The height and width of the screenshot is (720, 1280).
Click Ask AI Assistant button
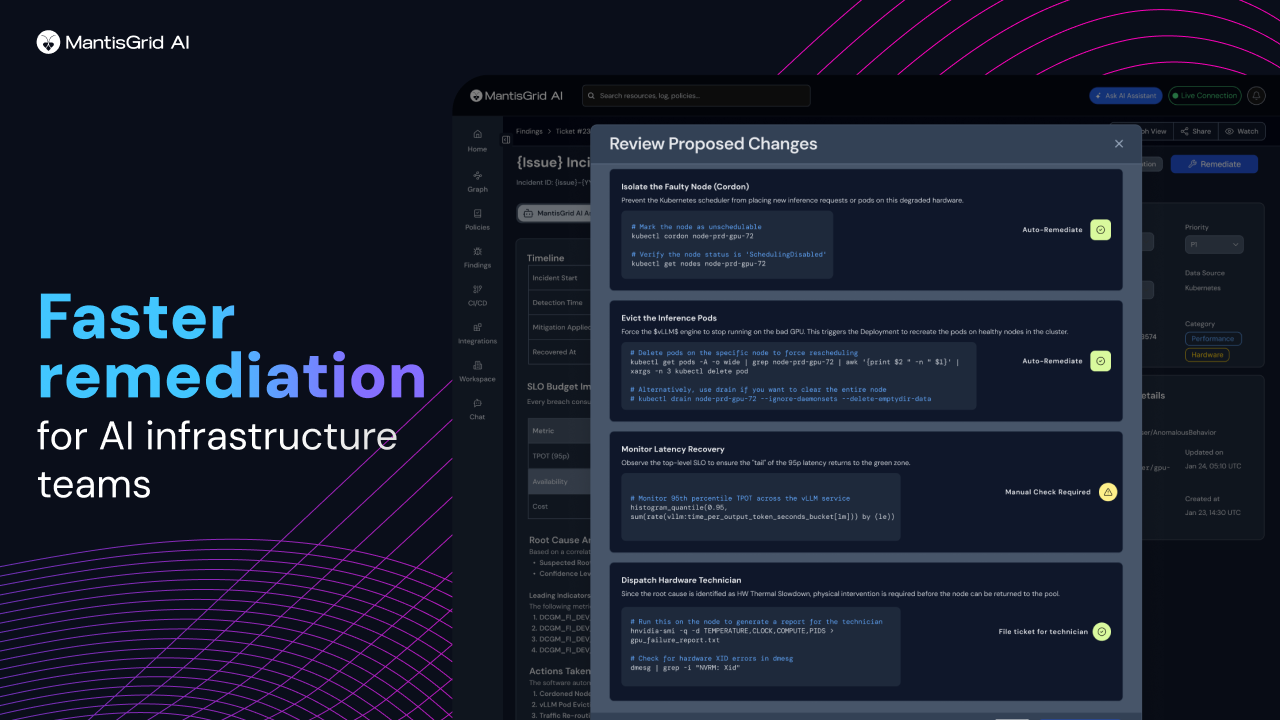[x=1126, y=96]
